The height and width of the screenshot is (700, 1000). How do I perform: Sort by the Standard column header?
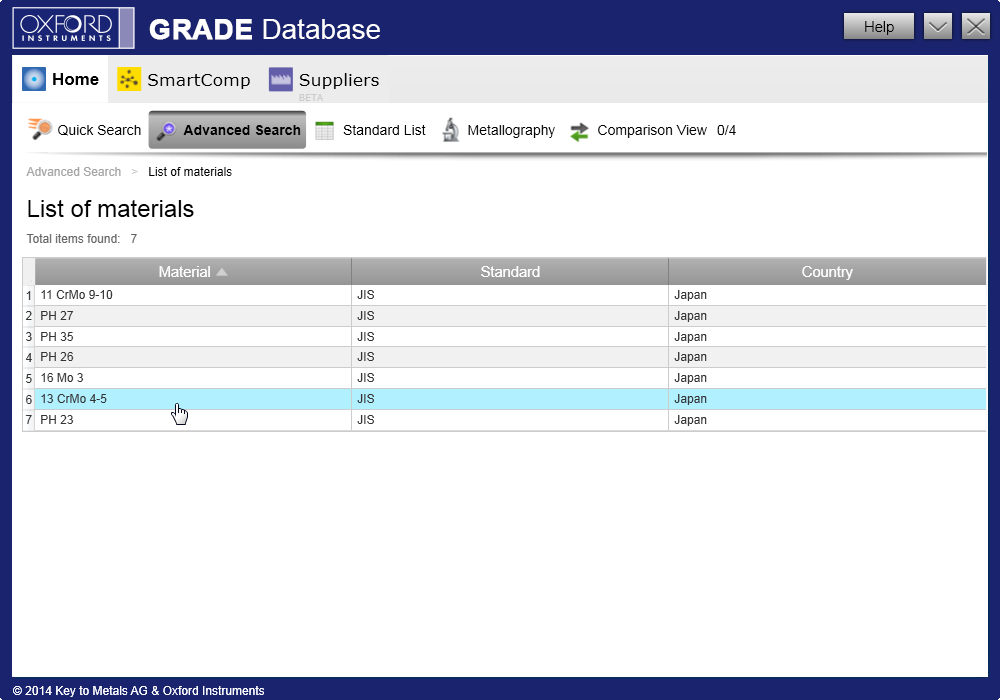click(510, 272)
